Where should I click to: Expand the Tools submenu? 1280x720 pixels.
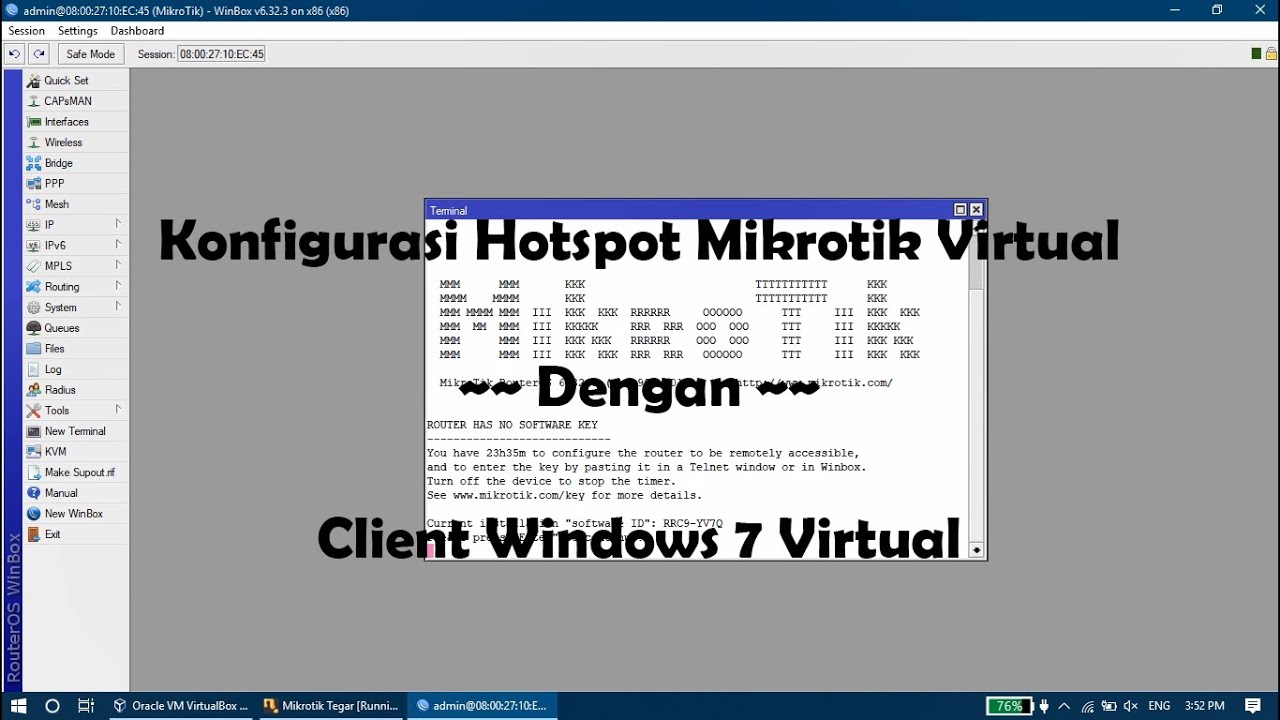[76, 410]
